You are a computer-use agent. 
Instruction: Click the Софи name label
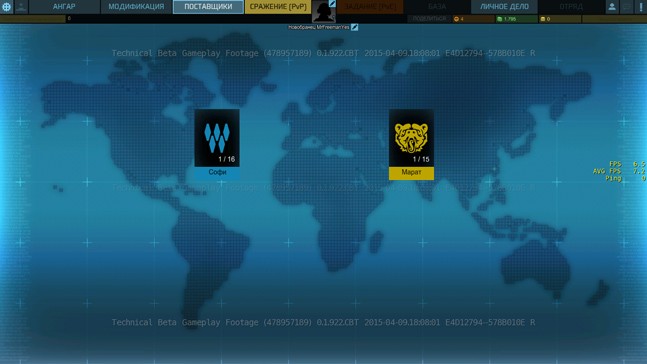[217, 173]
